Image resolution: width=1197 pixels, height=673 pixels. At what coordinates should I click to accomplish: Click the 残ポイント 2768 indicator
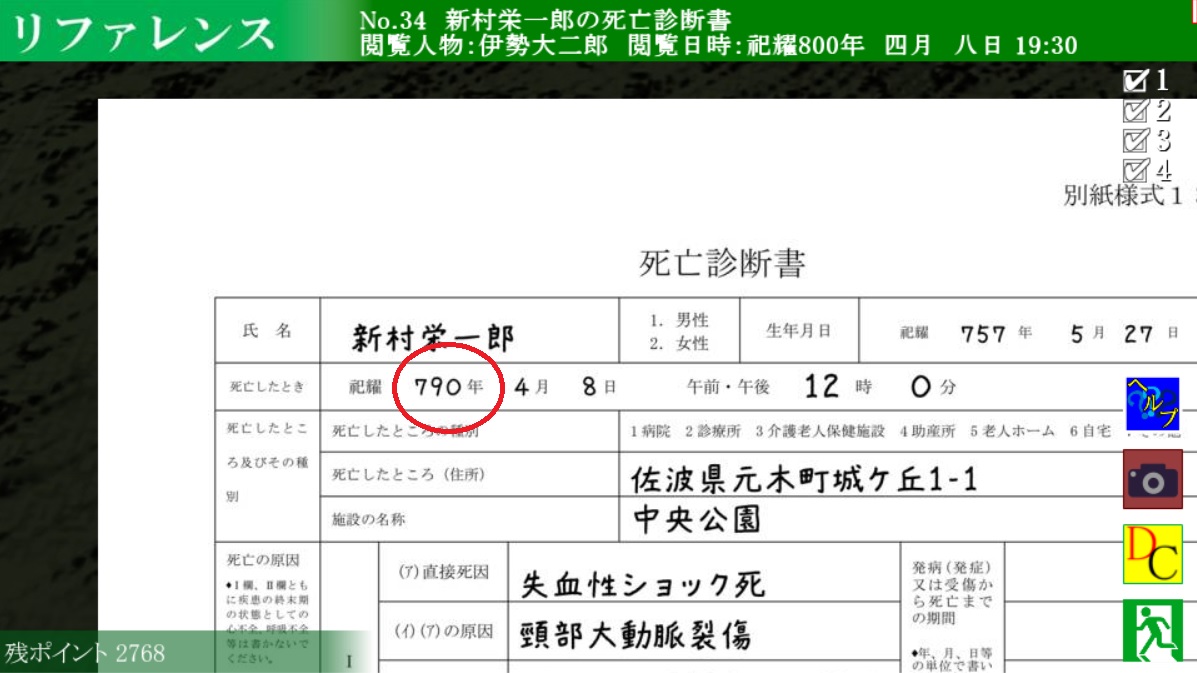pyautogui.click(x=85, y=653)
